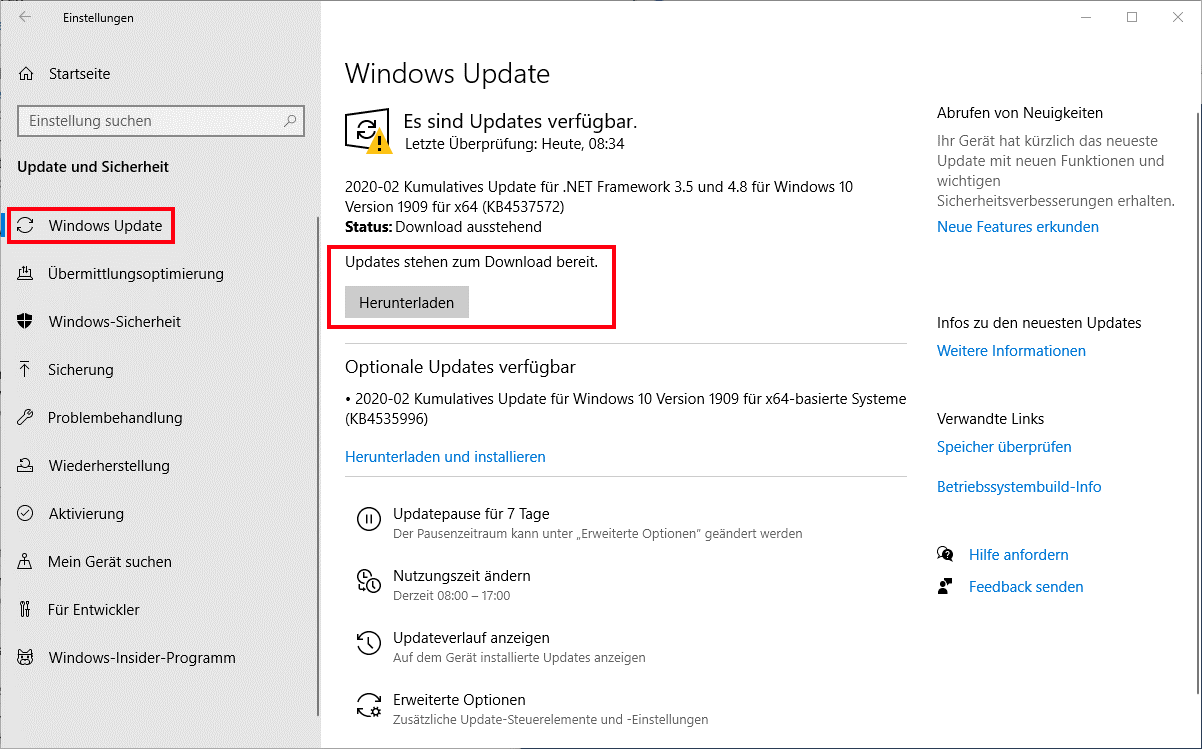This screenshot has height=749, width=1202.
Task: Minimize the Einstellungen window
Action: click(1086, 17)
